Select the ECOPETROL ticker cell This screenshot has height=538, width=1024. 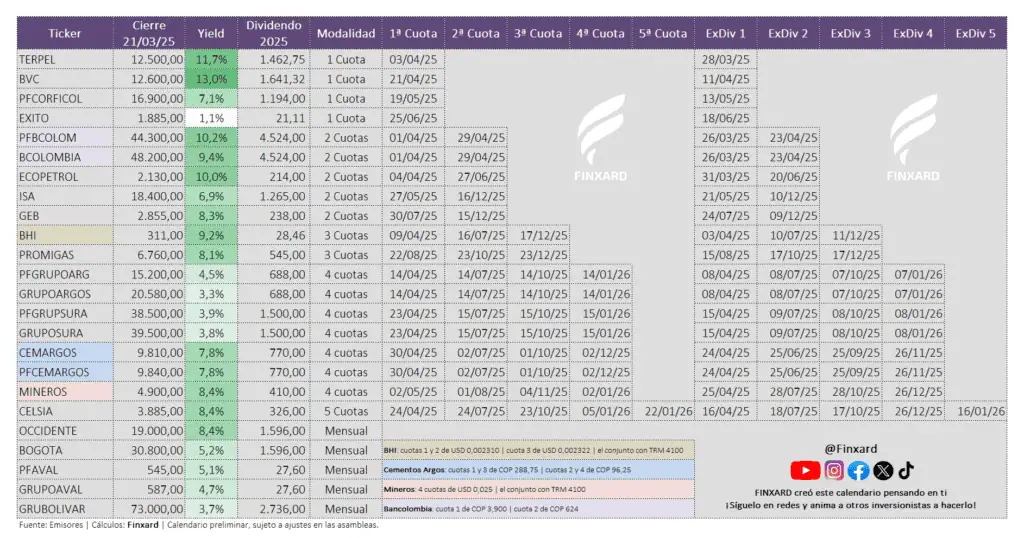tap(65, 177)
